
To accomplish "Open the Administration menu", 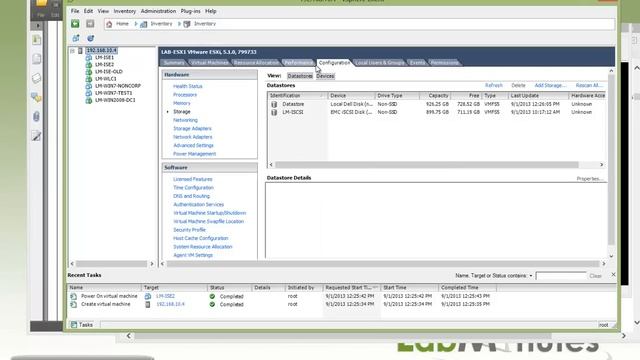I will coord(158,11).
